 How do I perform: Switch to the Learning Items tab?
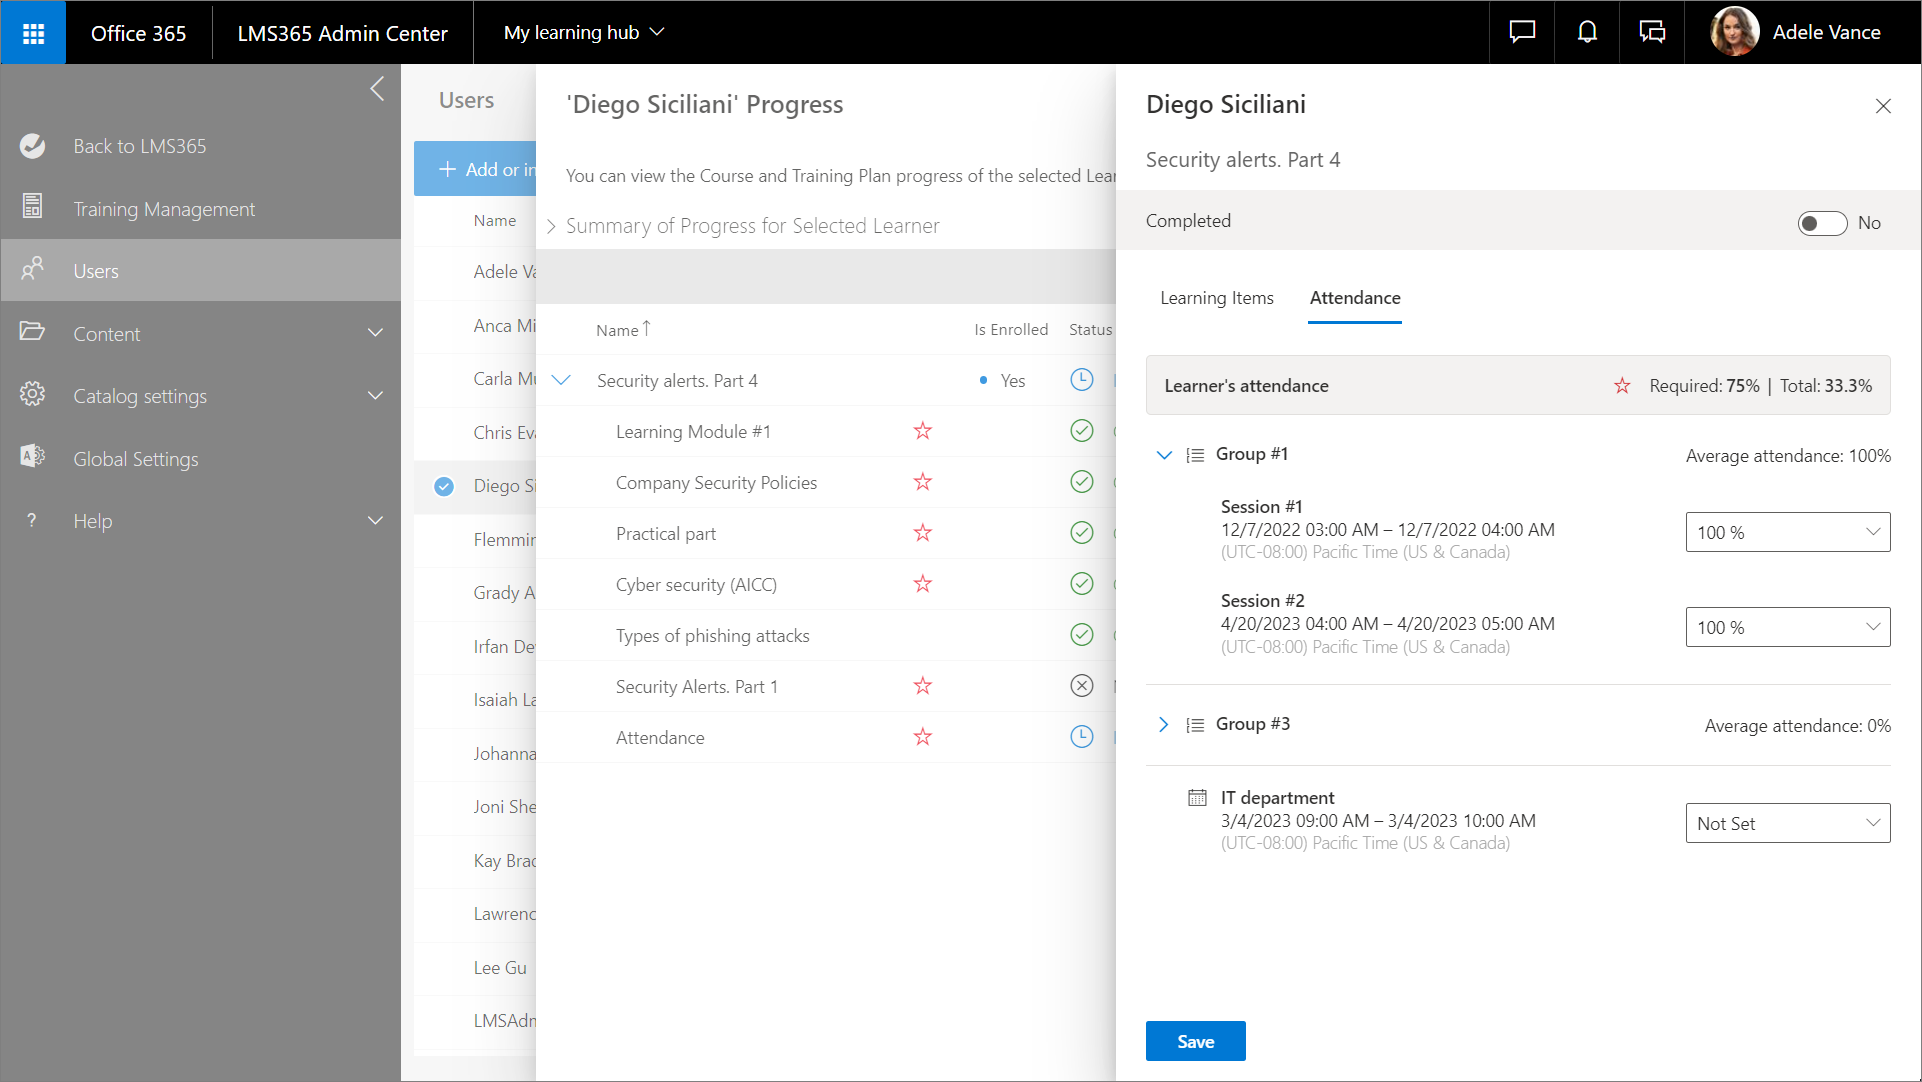[1216, 298]
